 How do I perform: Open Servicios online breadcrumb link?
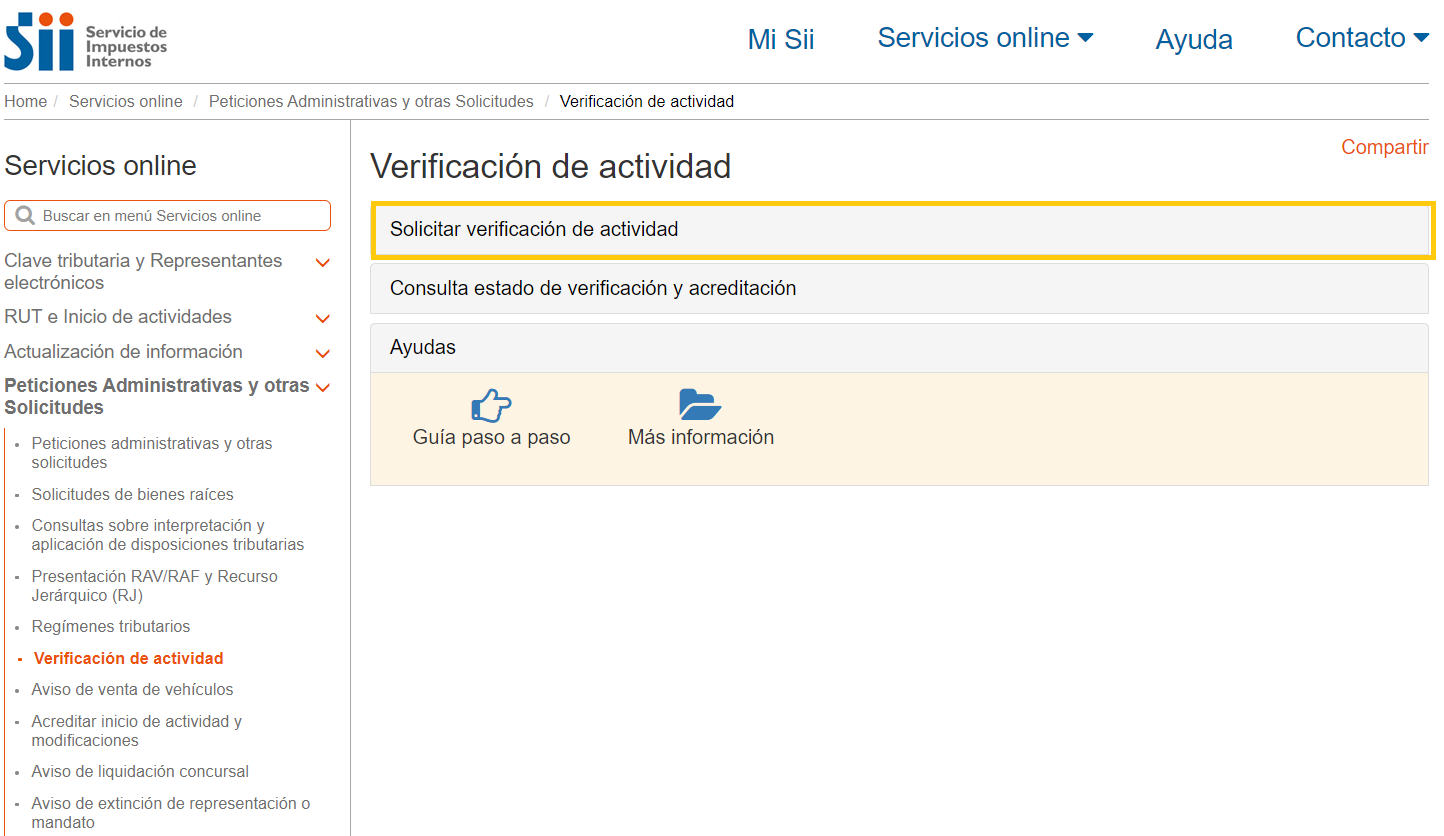click(126, 101)
